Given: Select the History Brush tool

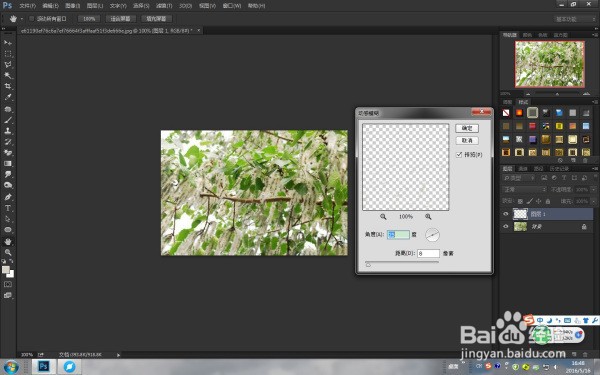Looking at the screenshot, I should tap(8, 142).
